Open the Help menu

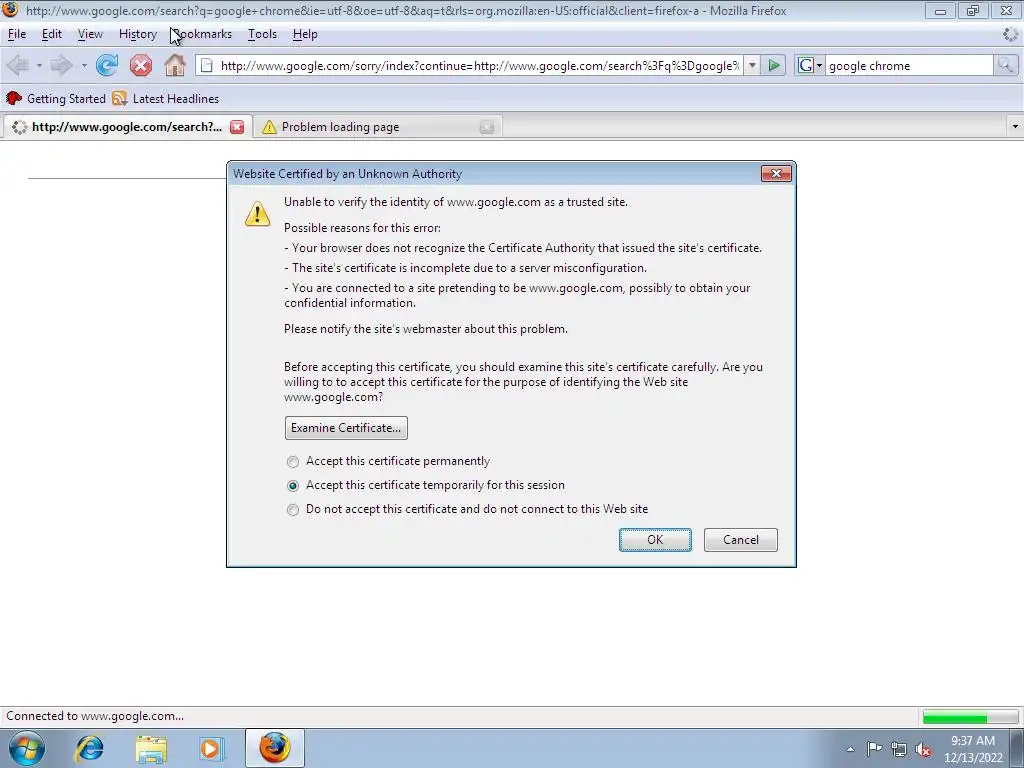tap(305, 34)
